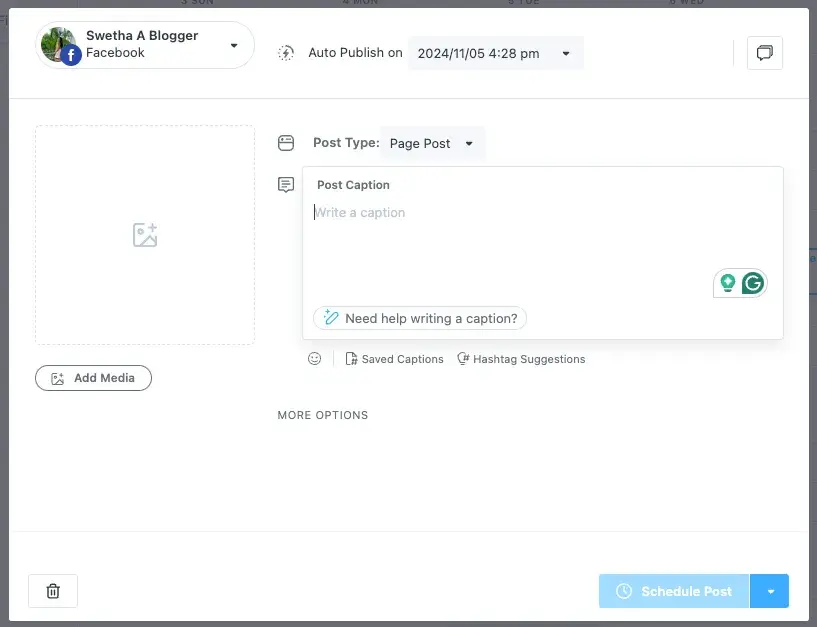Click Need help writing a caption

[x=419, y=318]
